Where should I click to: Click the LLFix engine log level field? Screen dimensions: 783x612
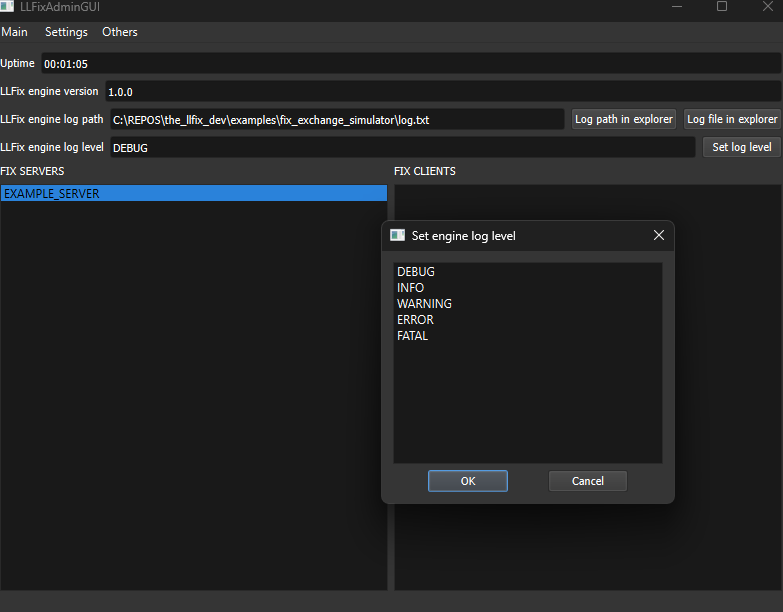click(400, 147)
